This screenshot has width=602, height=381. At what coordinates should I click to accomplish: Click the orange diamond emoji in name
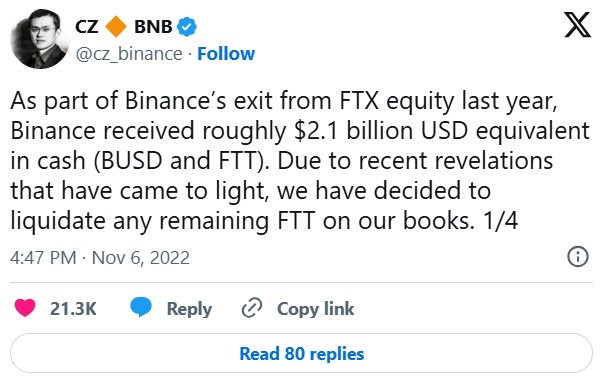click(116, 27)
